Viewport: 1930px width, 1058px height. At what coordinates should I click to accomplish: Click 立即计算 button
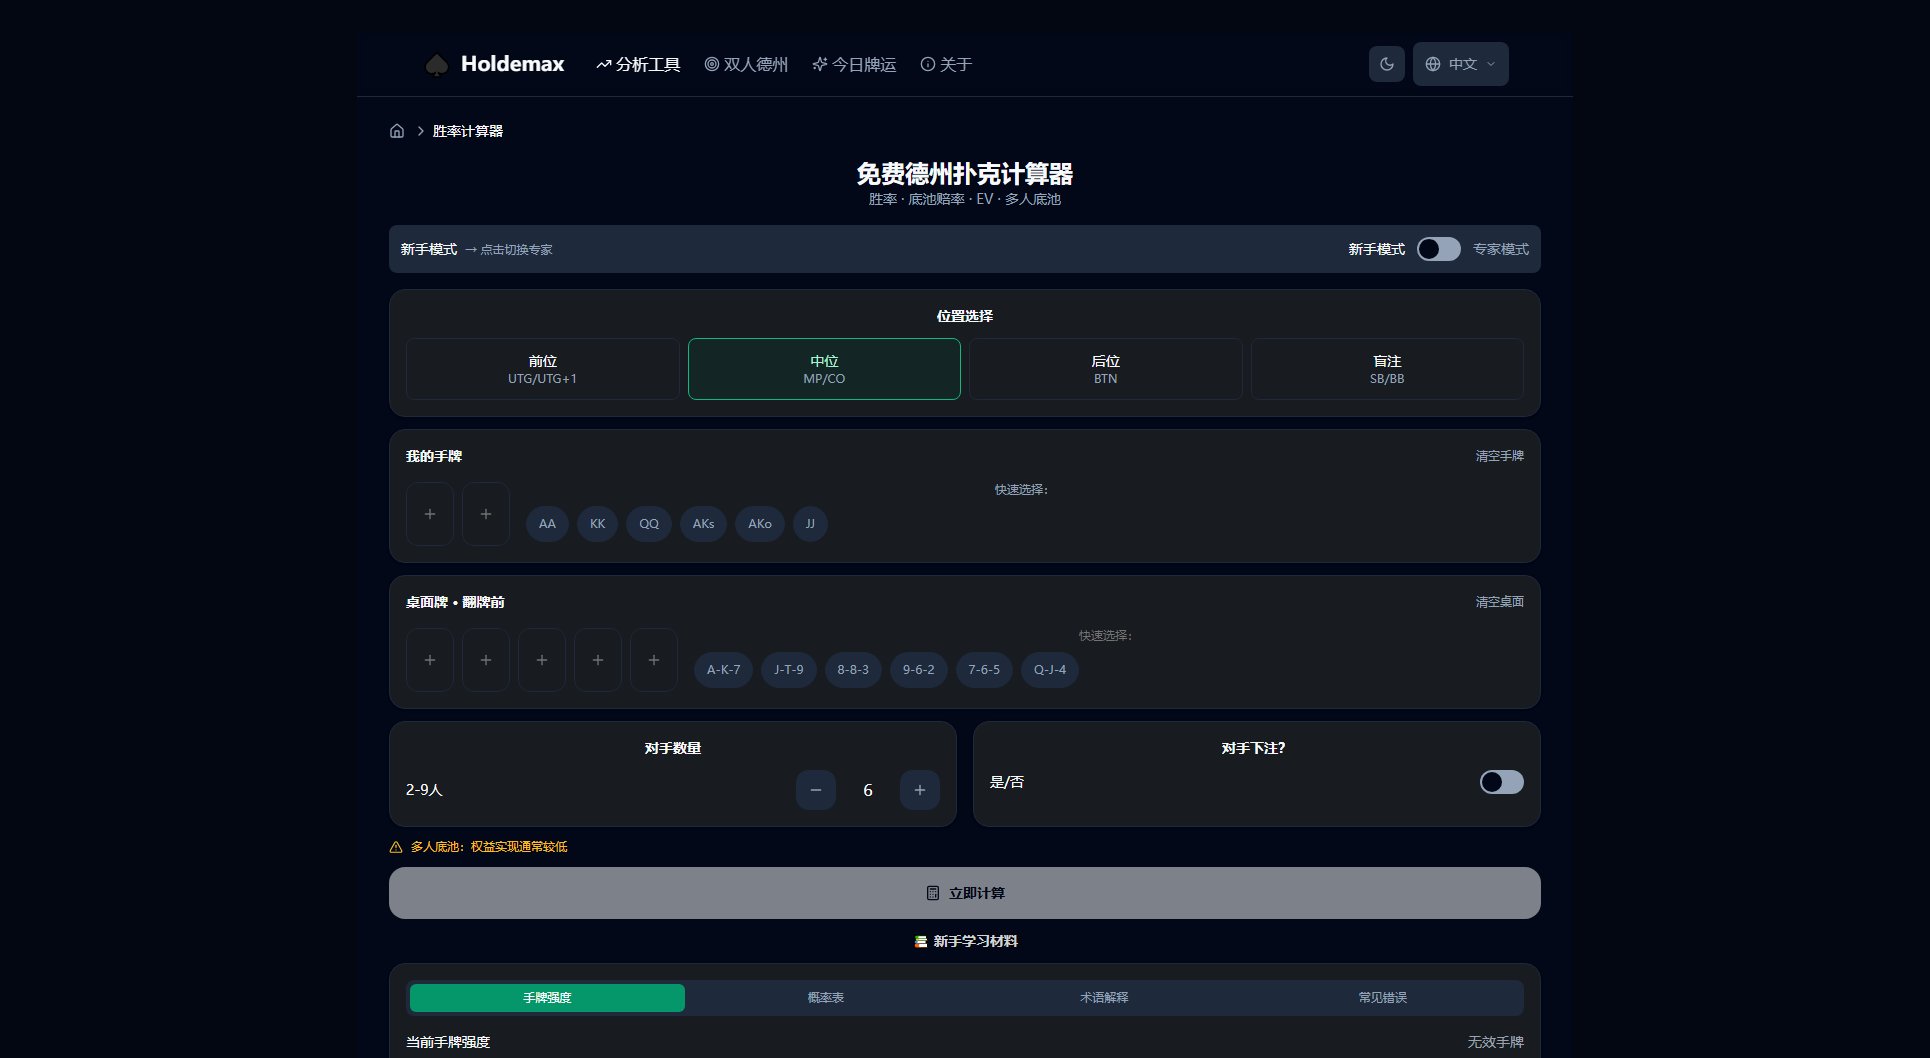click(x=965, y=893)
